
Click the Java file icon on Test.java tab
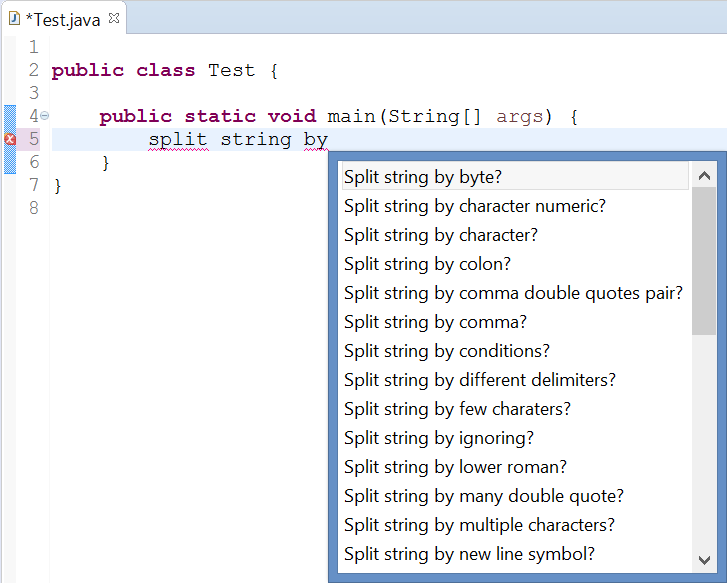[14, 18]
